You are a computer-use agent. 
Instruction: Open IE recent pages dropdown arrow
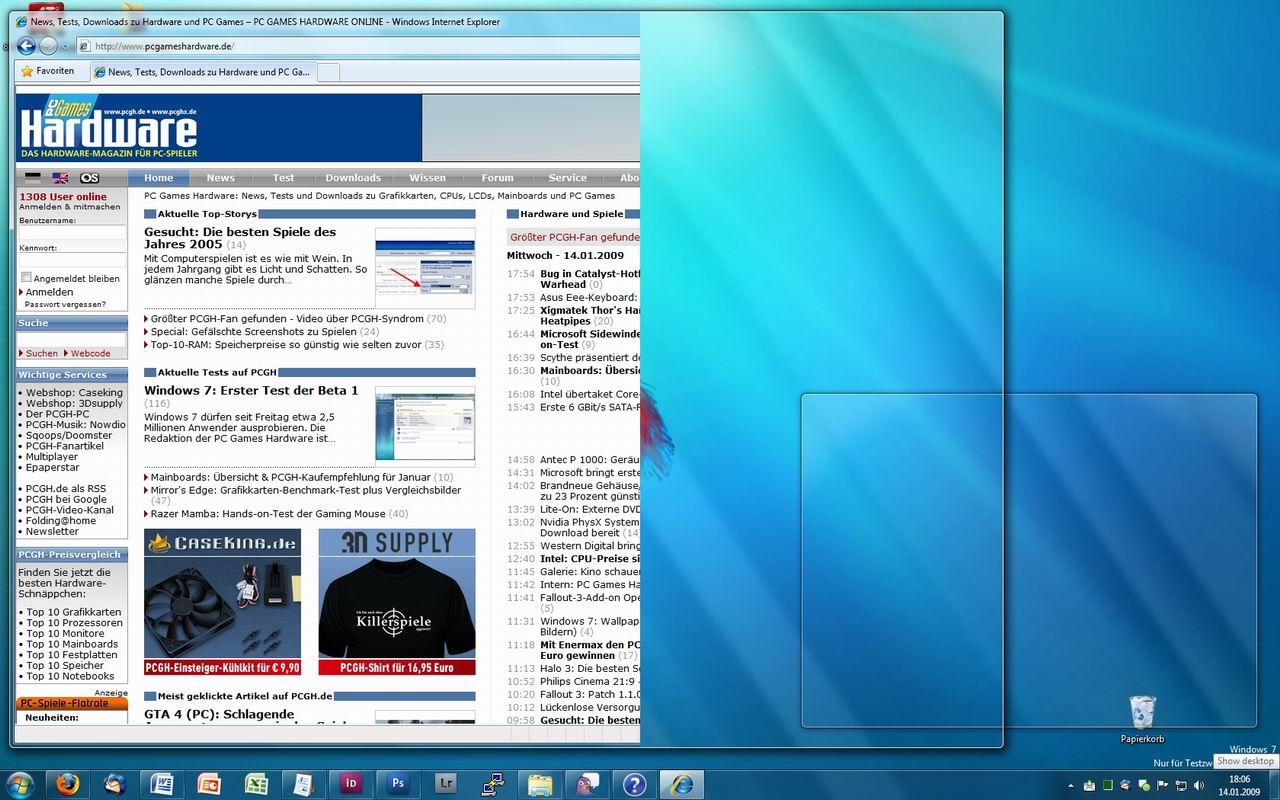[x=65, y=46]
